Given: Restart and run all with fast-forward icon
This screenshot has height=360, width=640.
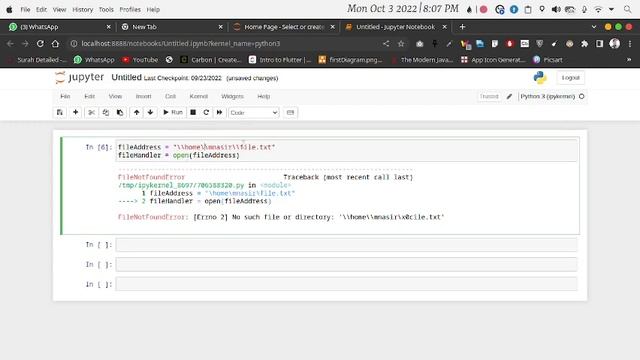Looking at the screenshot, I should [219, 112].
